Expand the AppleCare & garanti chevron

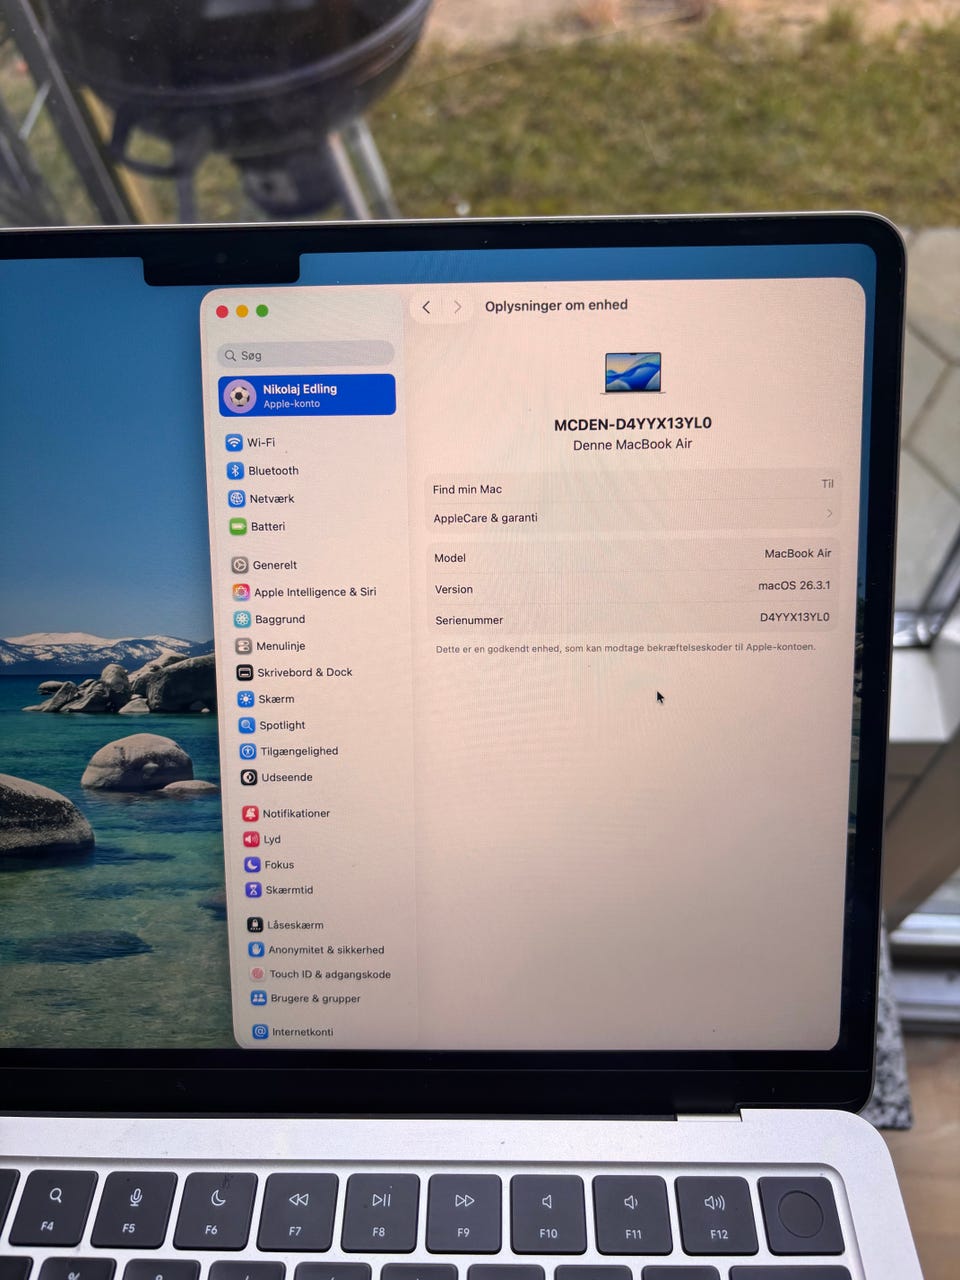click(x=829, y=513)
